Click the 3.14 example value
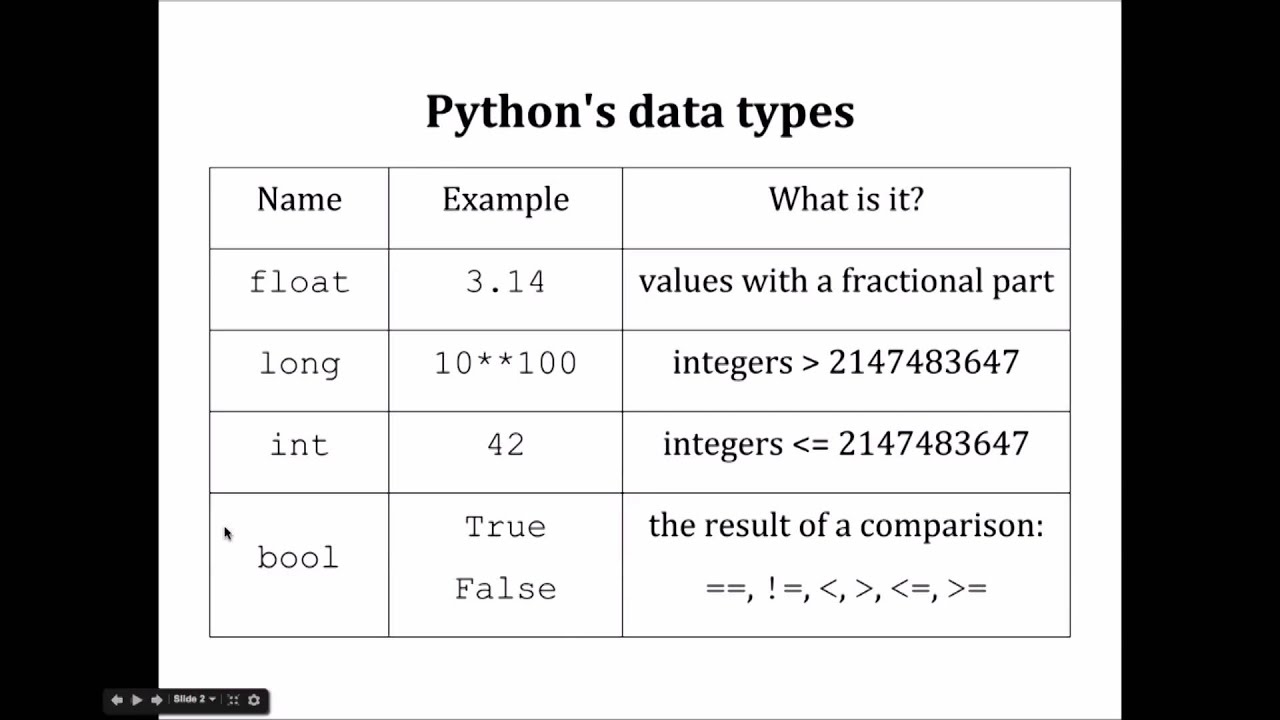This screenshot has height=720, width=1280. [x=505, y=282]
